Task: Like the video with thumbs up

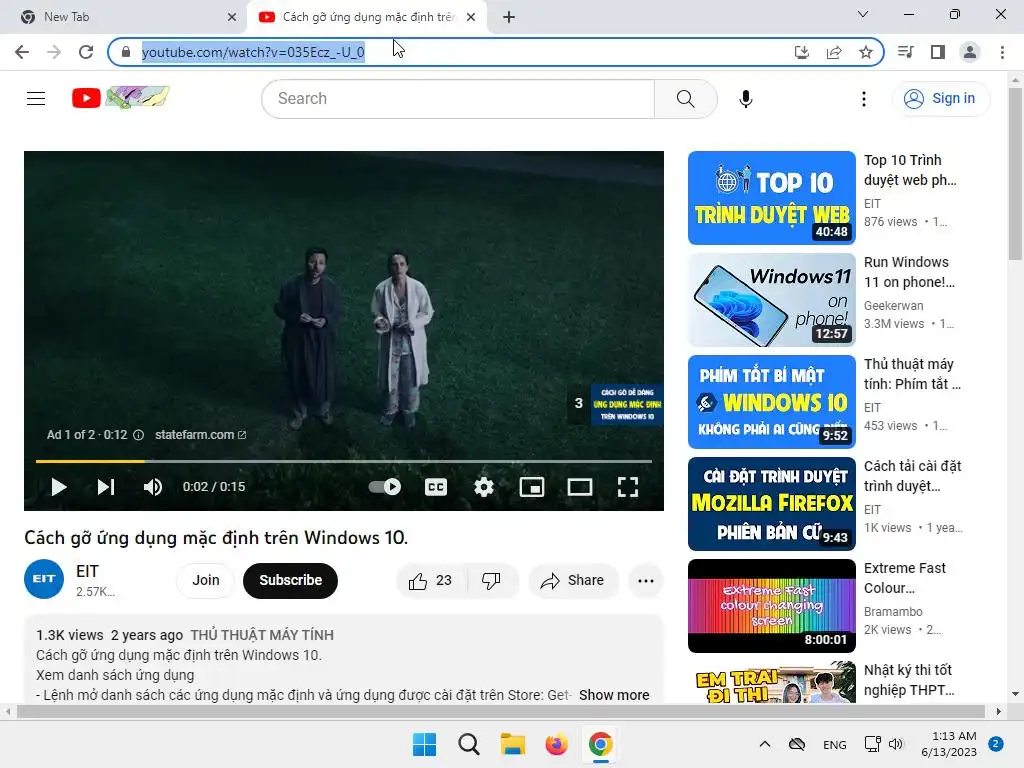Action: point(430,581)
